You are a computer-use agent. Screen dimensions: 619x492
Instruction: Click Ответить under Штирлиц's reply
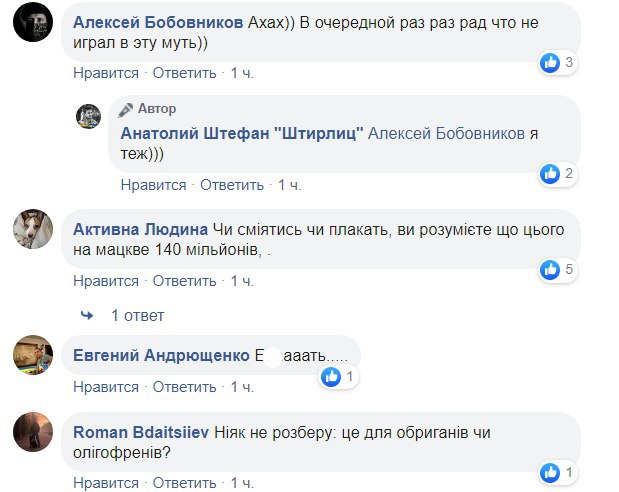tap(232, 185)
